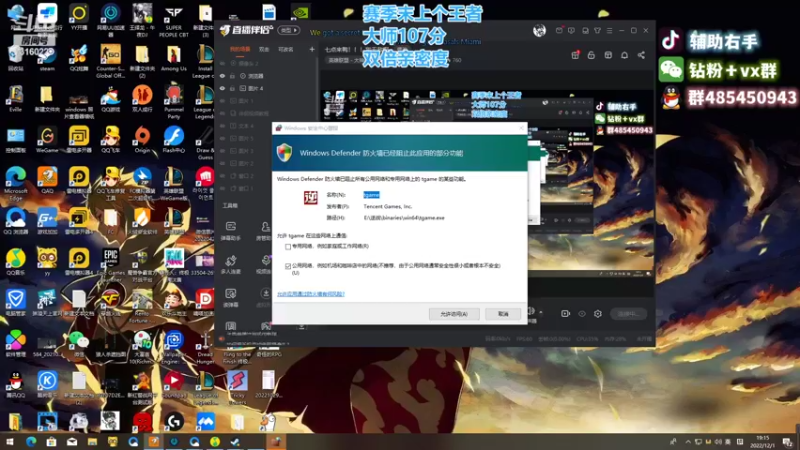Open the streaming app user avatar
800x450 pixels.
tap(539, 31)
